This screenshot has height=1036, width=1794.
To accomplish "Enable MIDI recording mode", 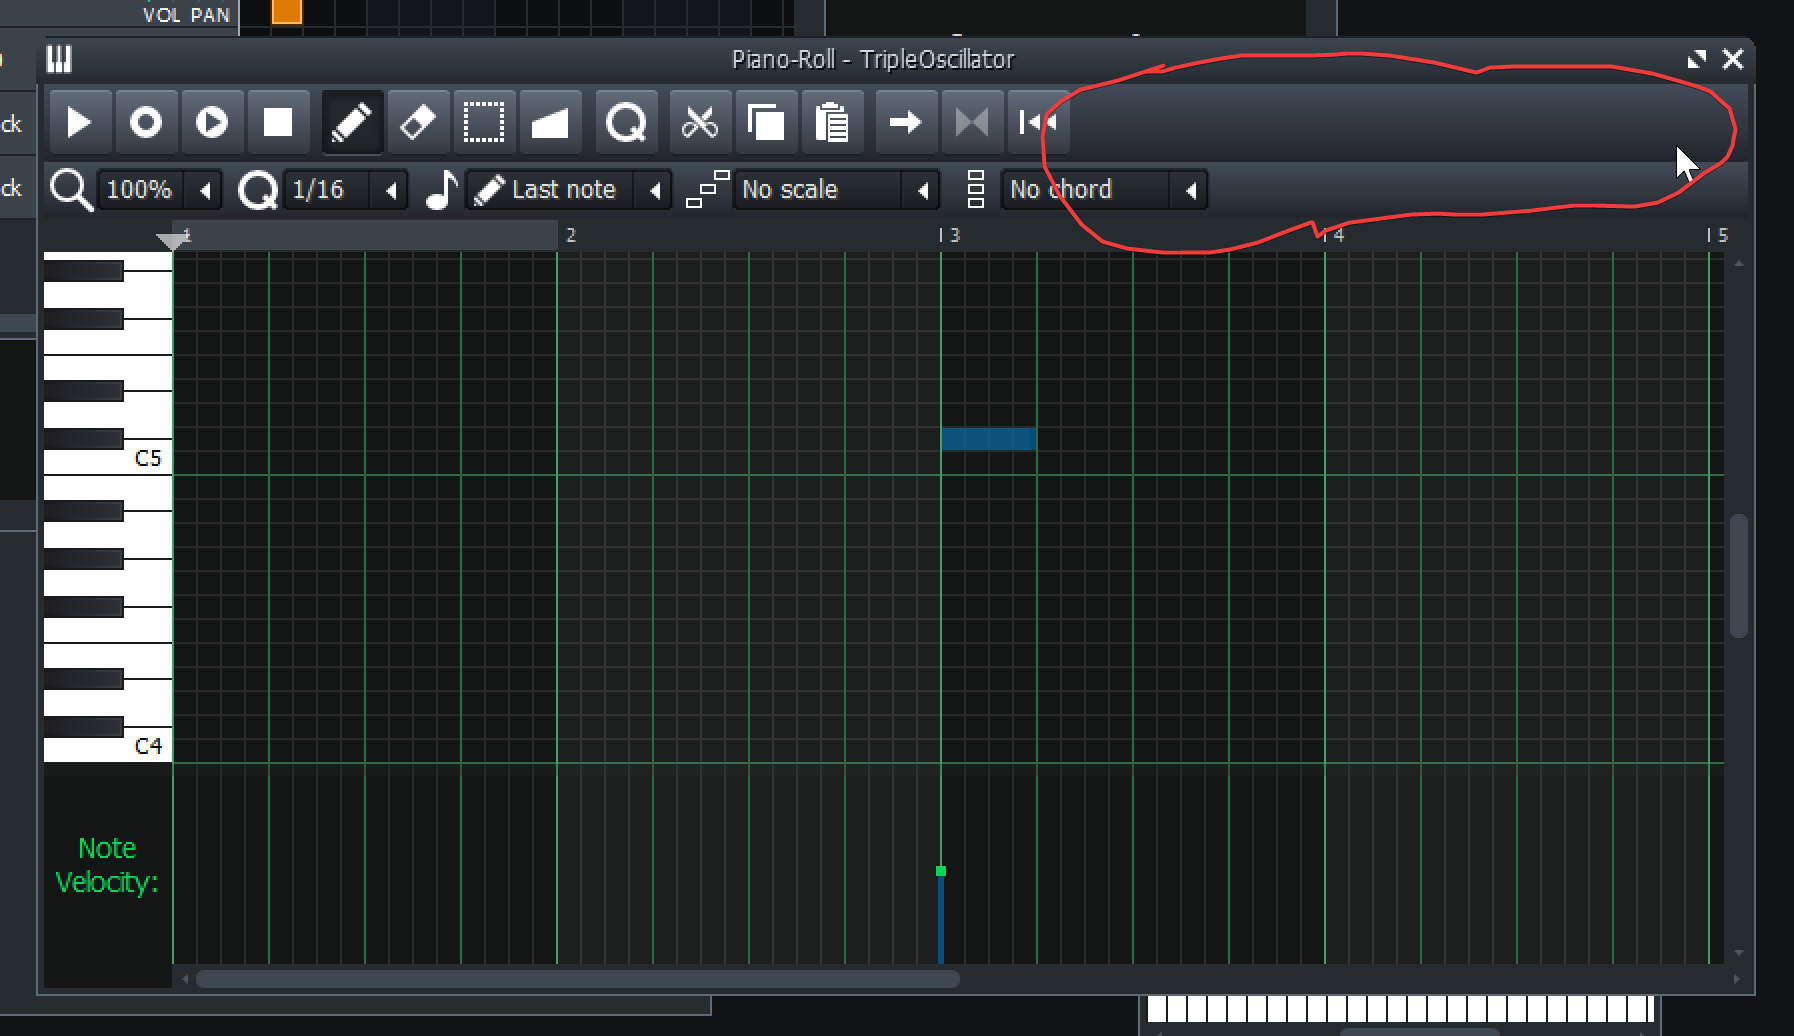I will [146, 122].
